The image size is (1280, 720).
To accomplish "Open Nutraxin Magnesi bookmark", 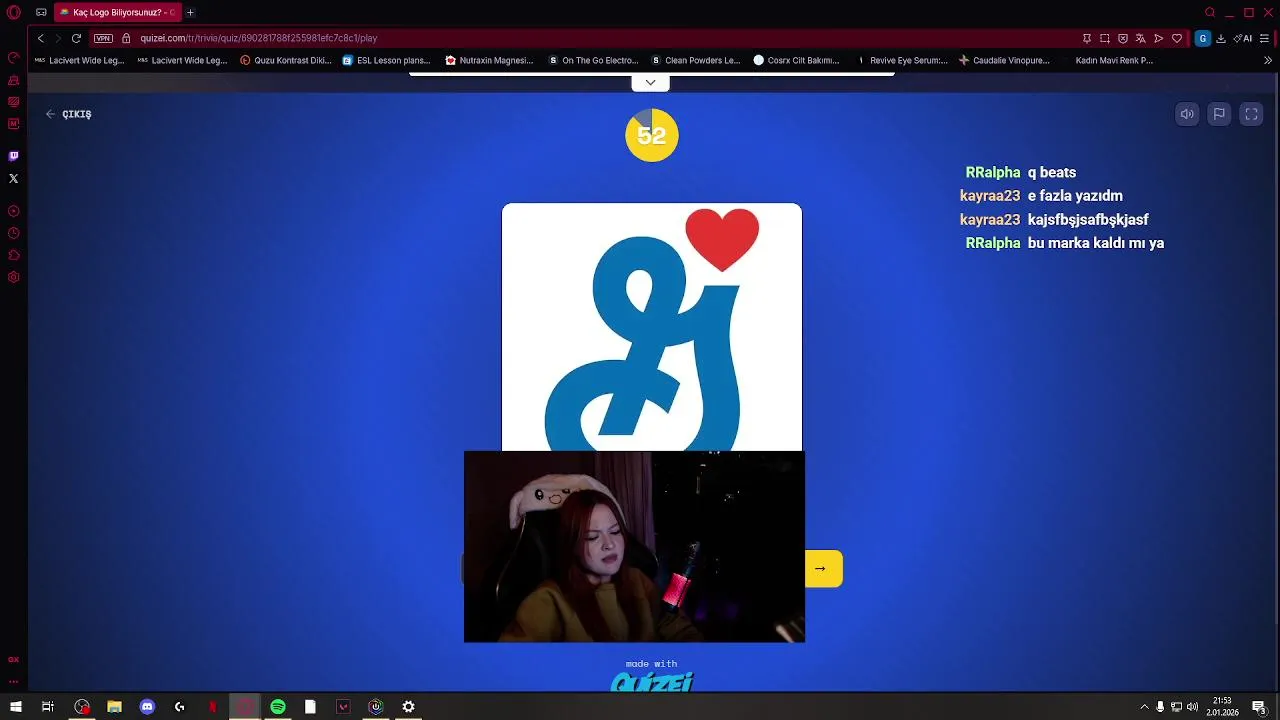I will (490, 60).
